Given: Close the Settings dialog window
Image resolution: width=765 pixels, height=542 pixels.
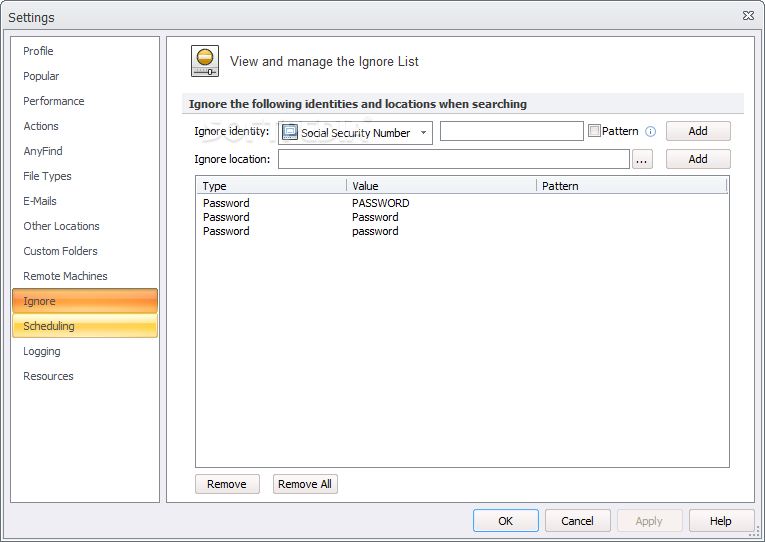Looking at the screenshot, I should click(x=748, y=16).
